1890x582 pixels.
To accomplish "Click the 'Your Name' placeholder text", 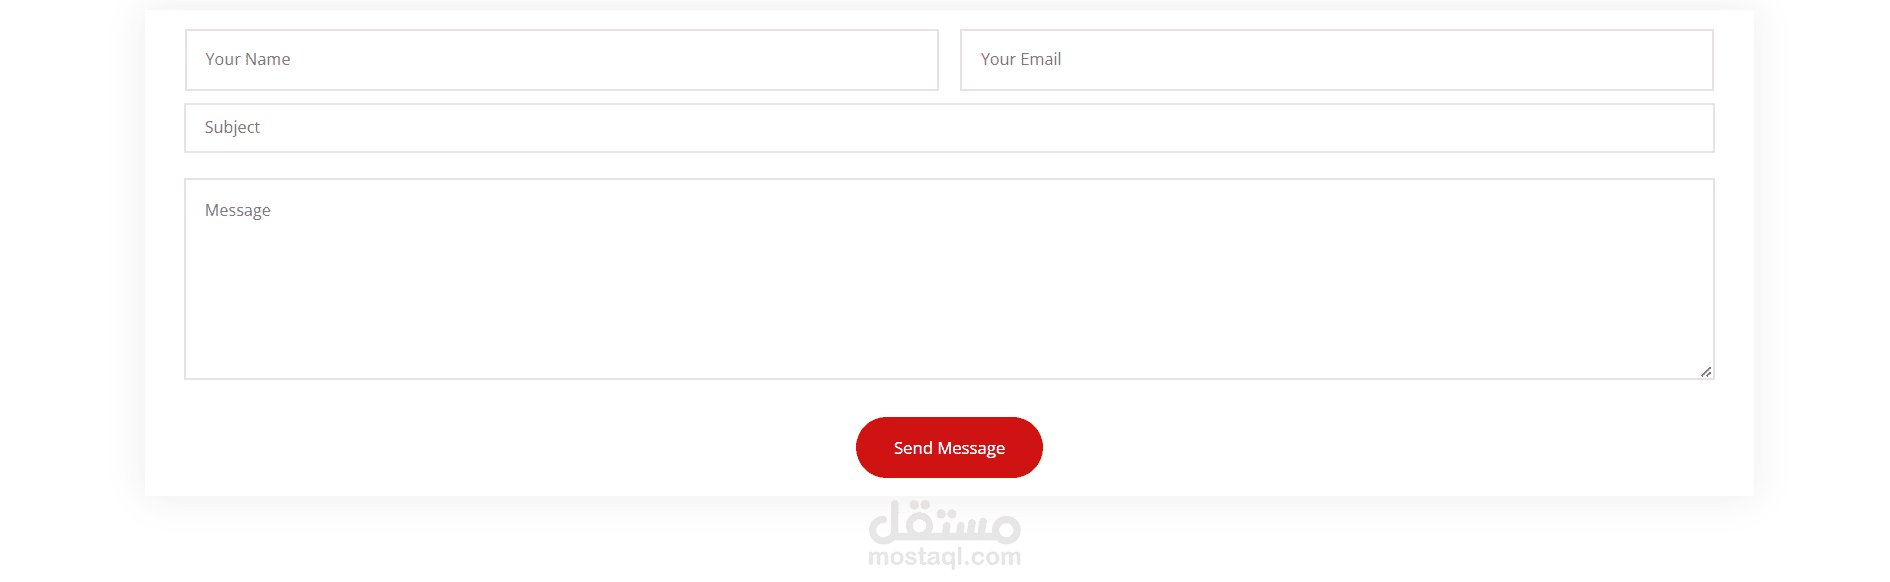I will point(248,59).
